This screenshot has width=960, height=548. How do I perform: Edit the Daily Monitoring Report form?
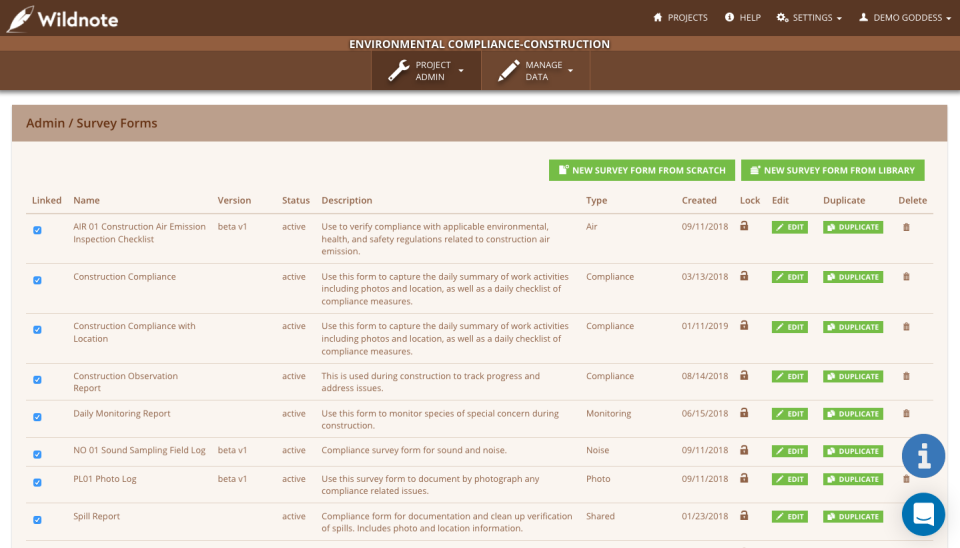(790, 414)
